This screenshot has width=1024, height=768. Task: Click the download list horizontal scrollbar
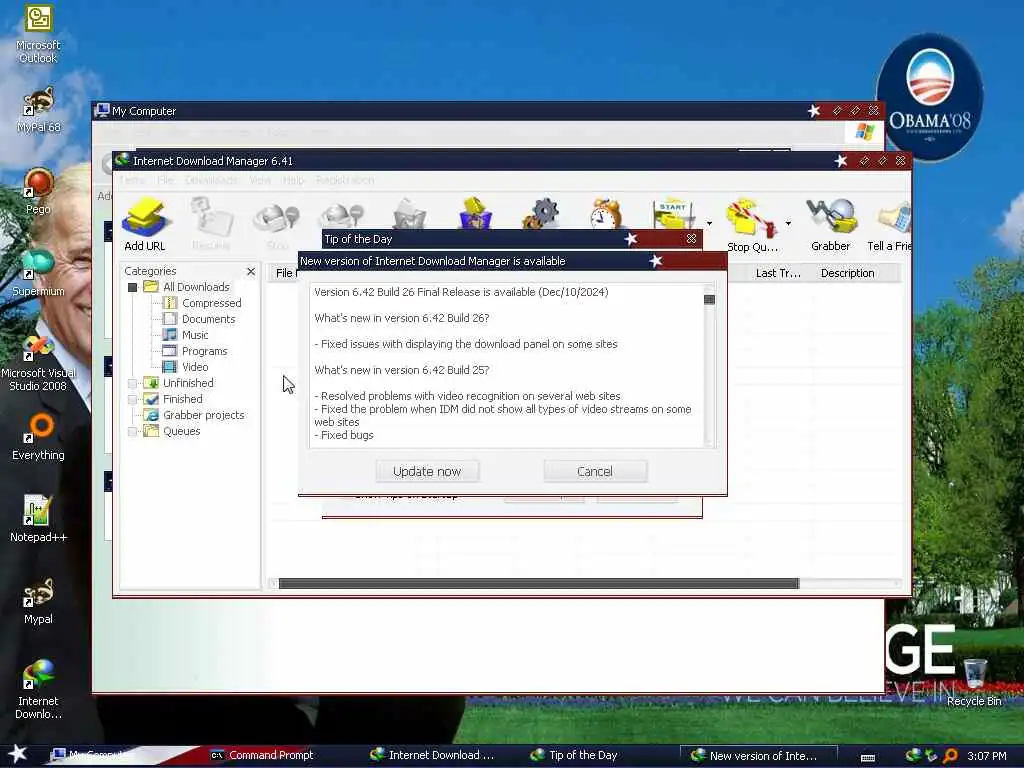(x=539, y=583)
